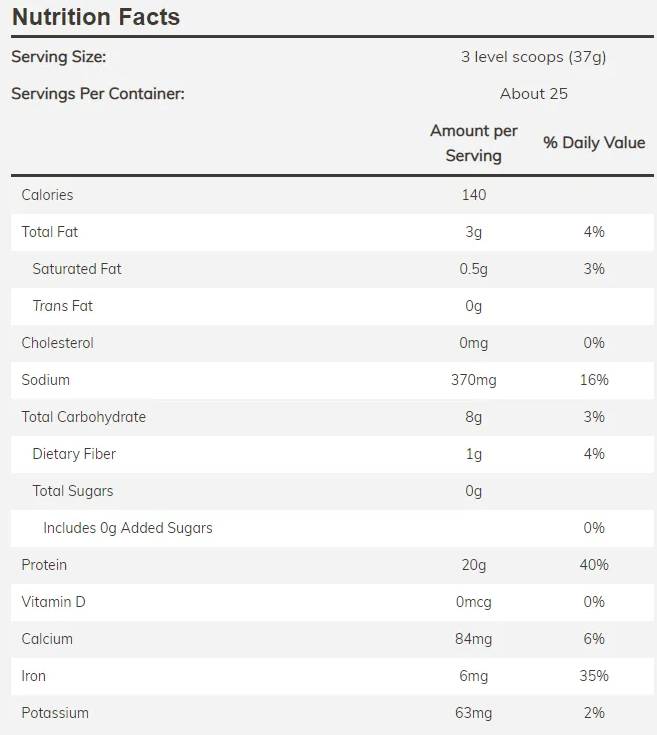
Task: Select the Calories row label
Action: coord(47,195)
